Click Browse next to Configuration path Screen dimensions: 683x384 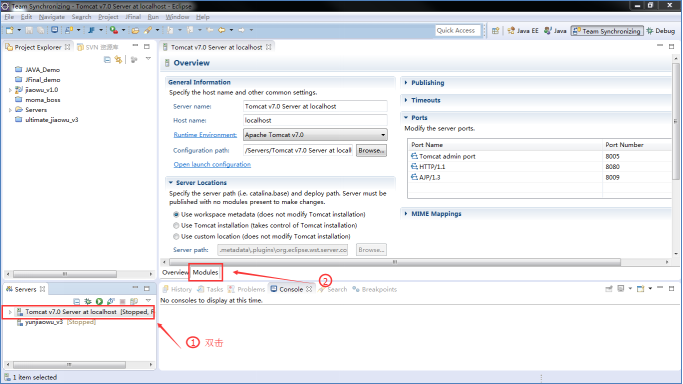tap(371, 151)
